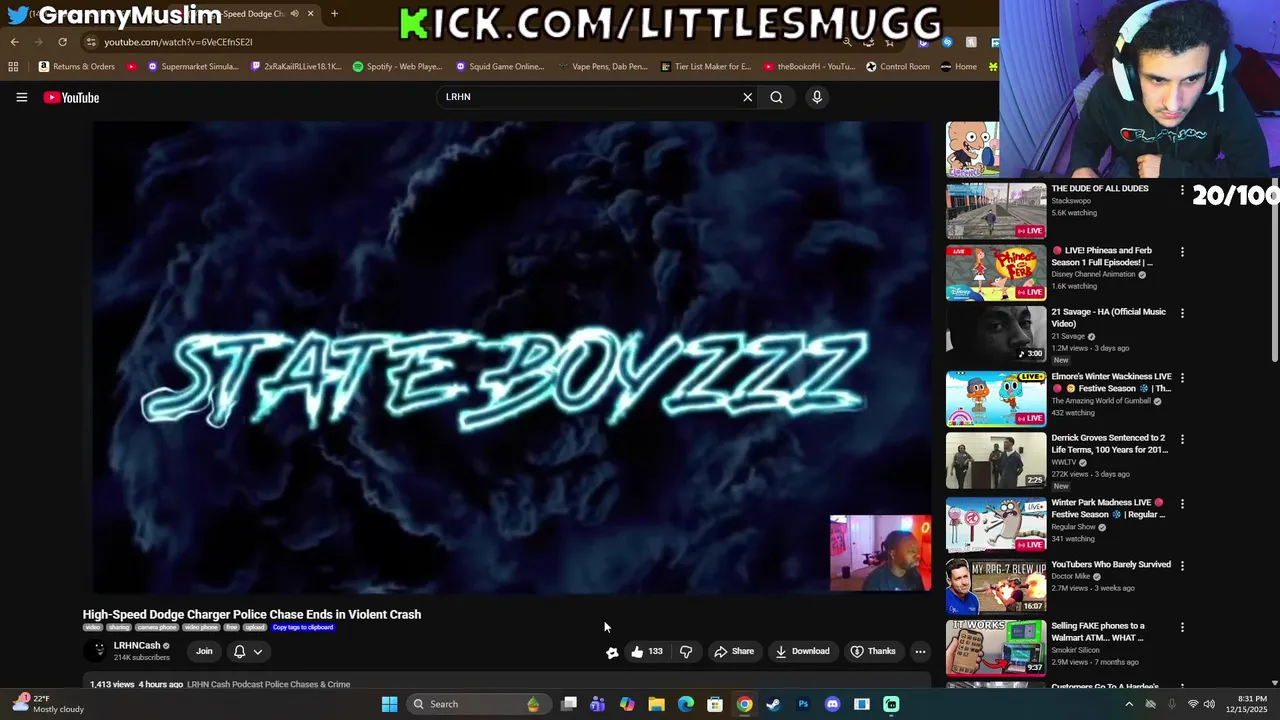This screenshot has height=720, width=1280.
Task: Join the LRHNCash channel membership
Action: click(x=204, y=651)
